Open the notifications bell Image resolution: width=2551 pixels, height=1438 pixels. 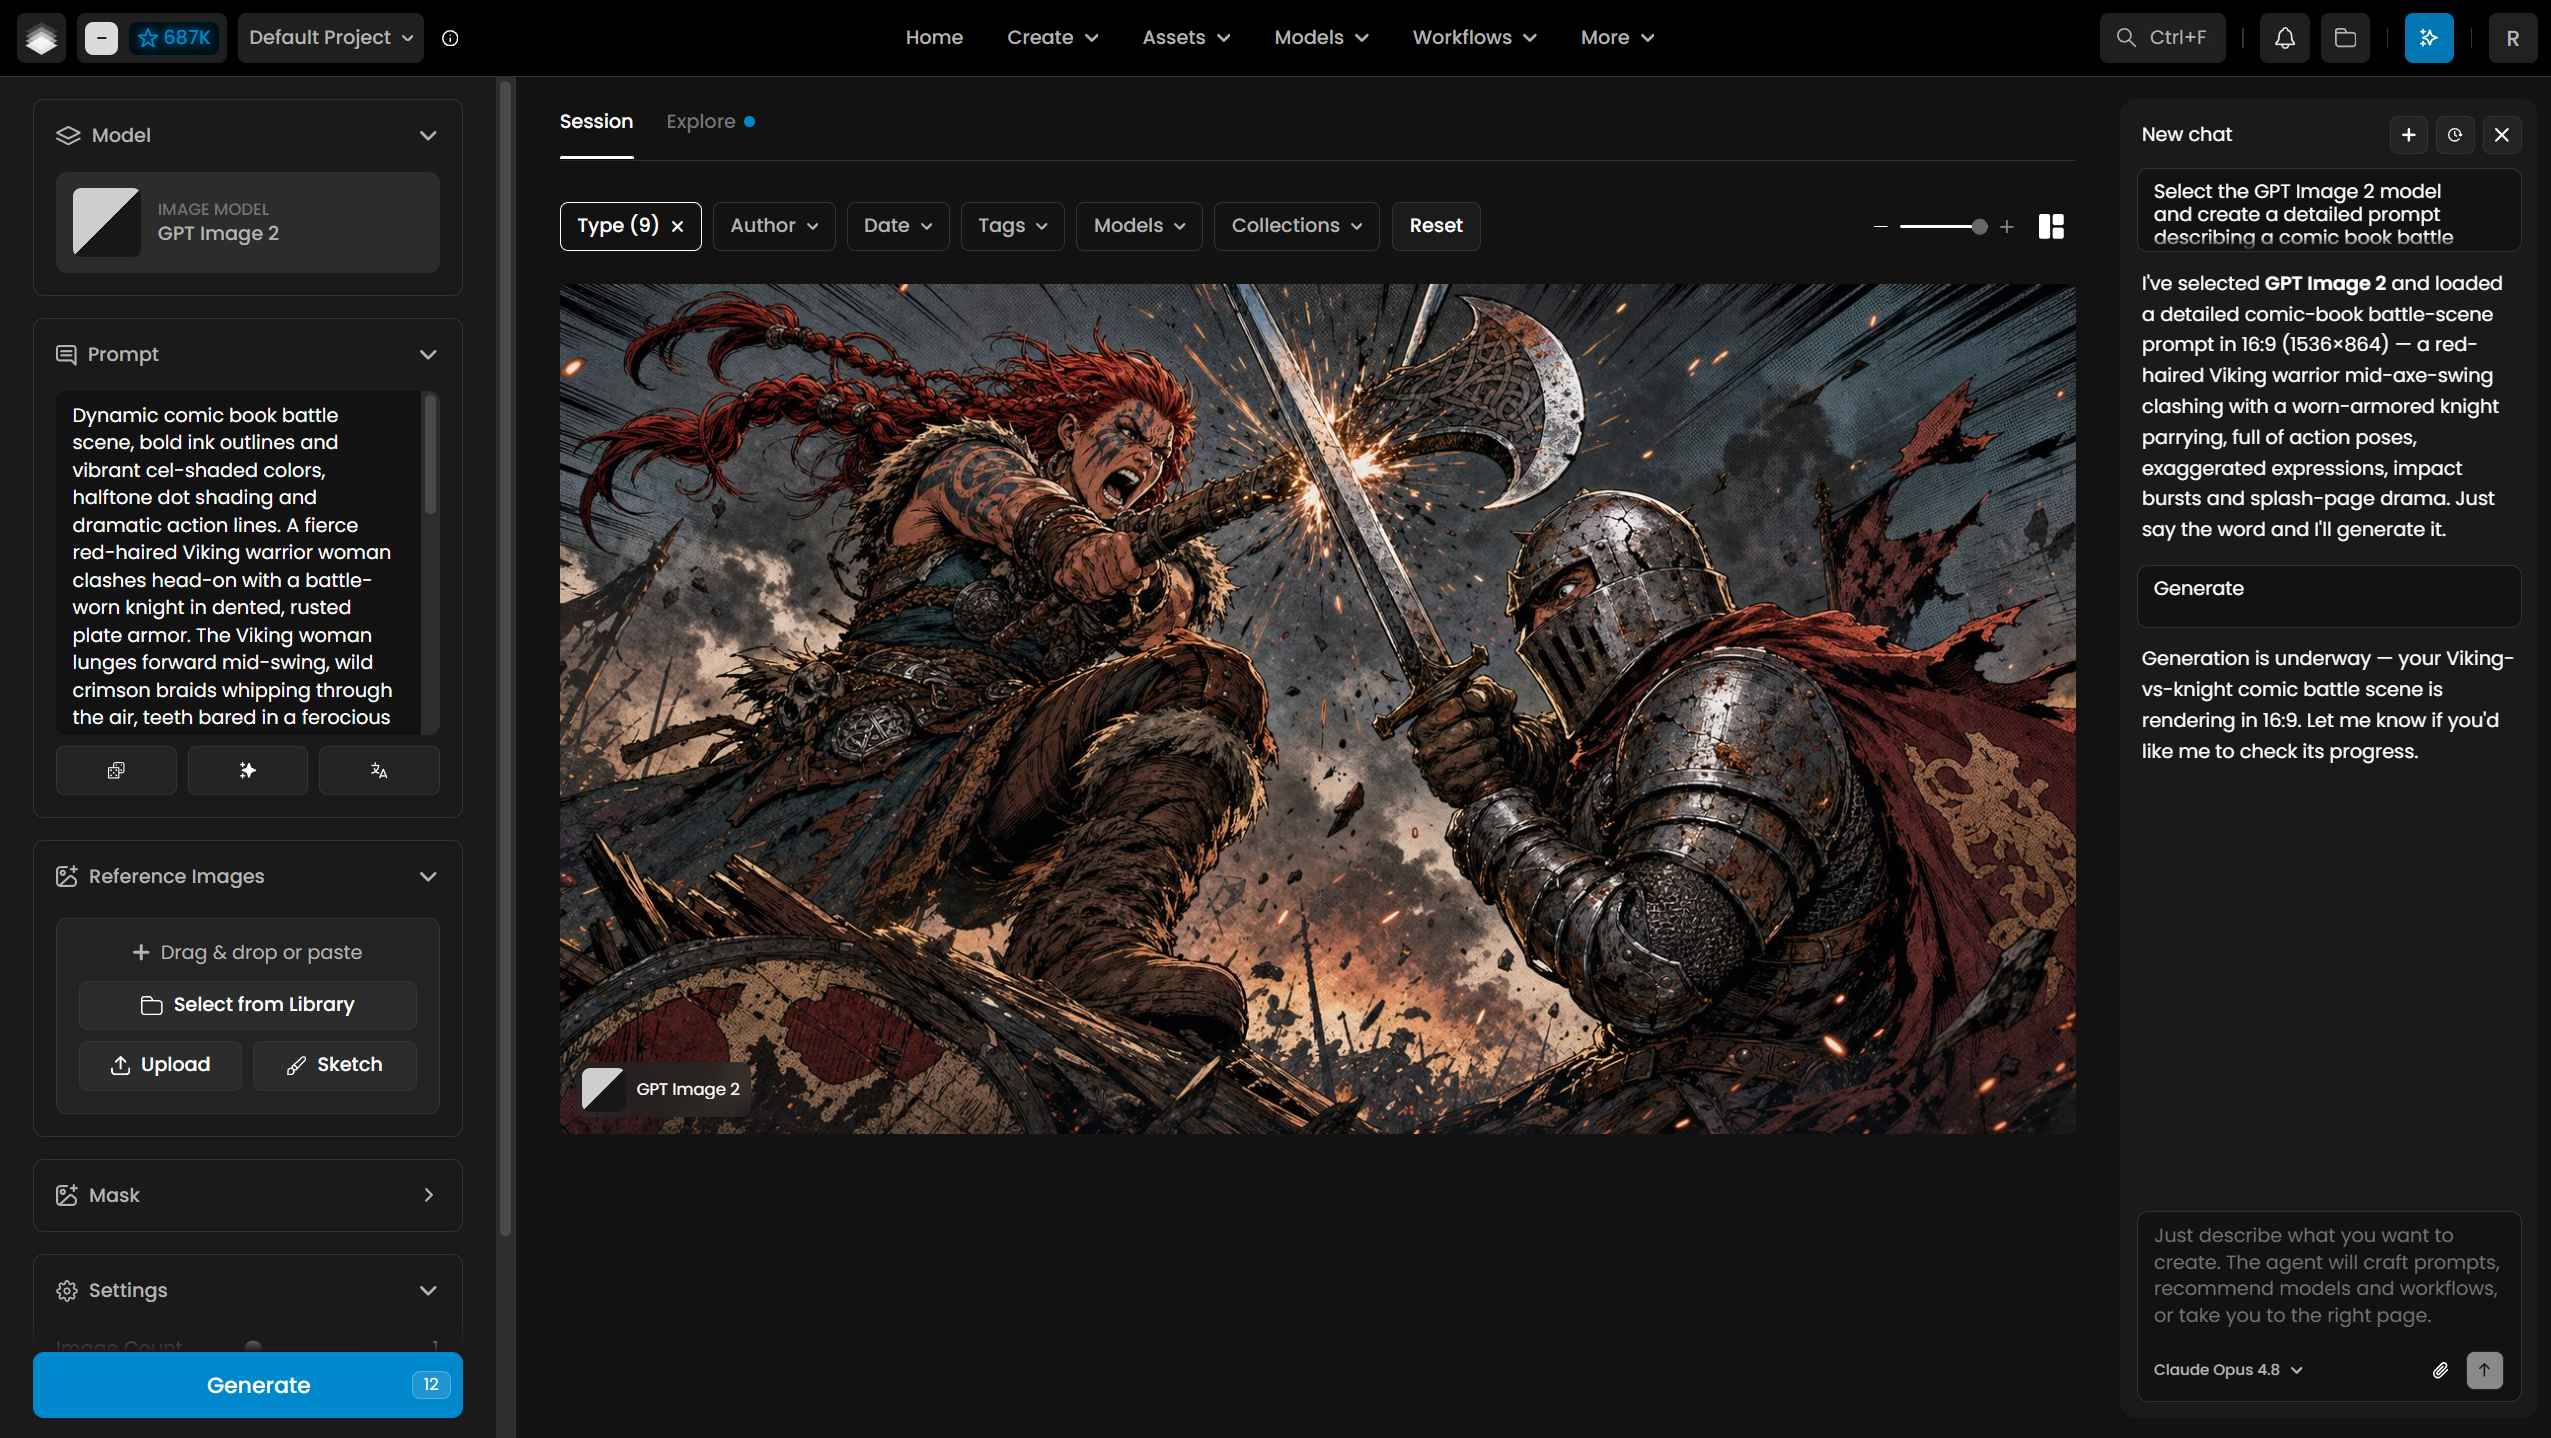coord(2285,38)
